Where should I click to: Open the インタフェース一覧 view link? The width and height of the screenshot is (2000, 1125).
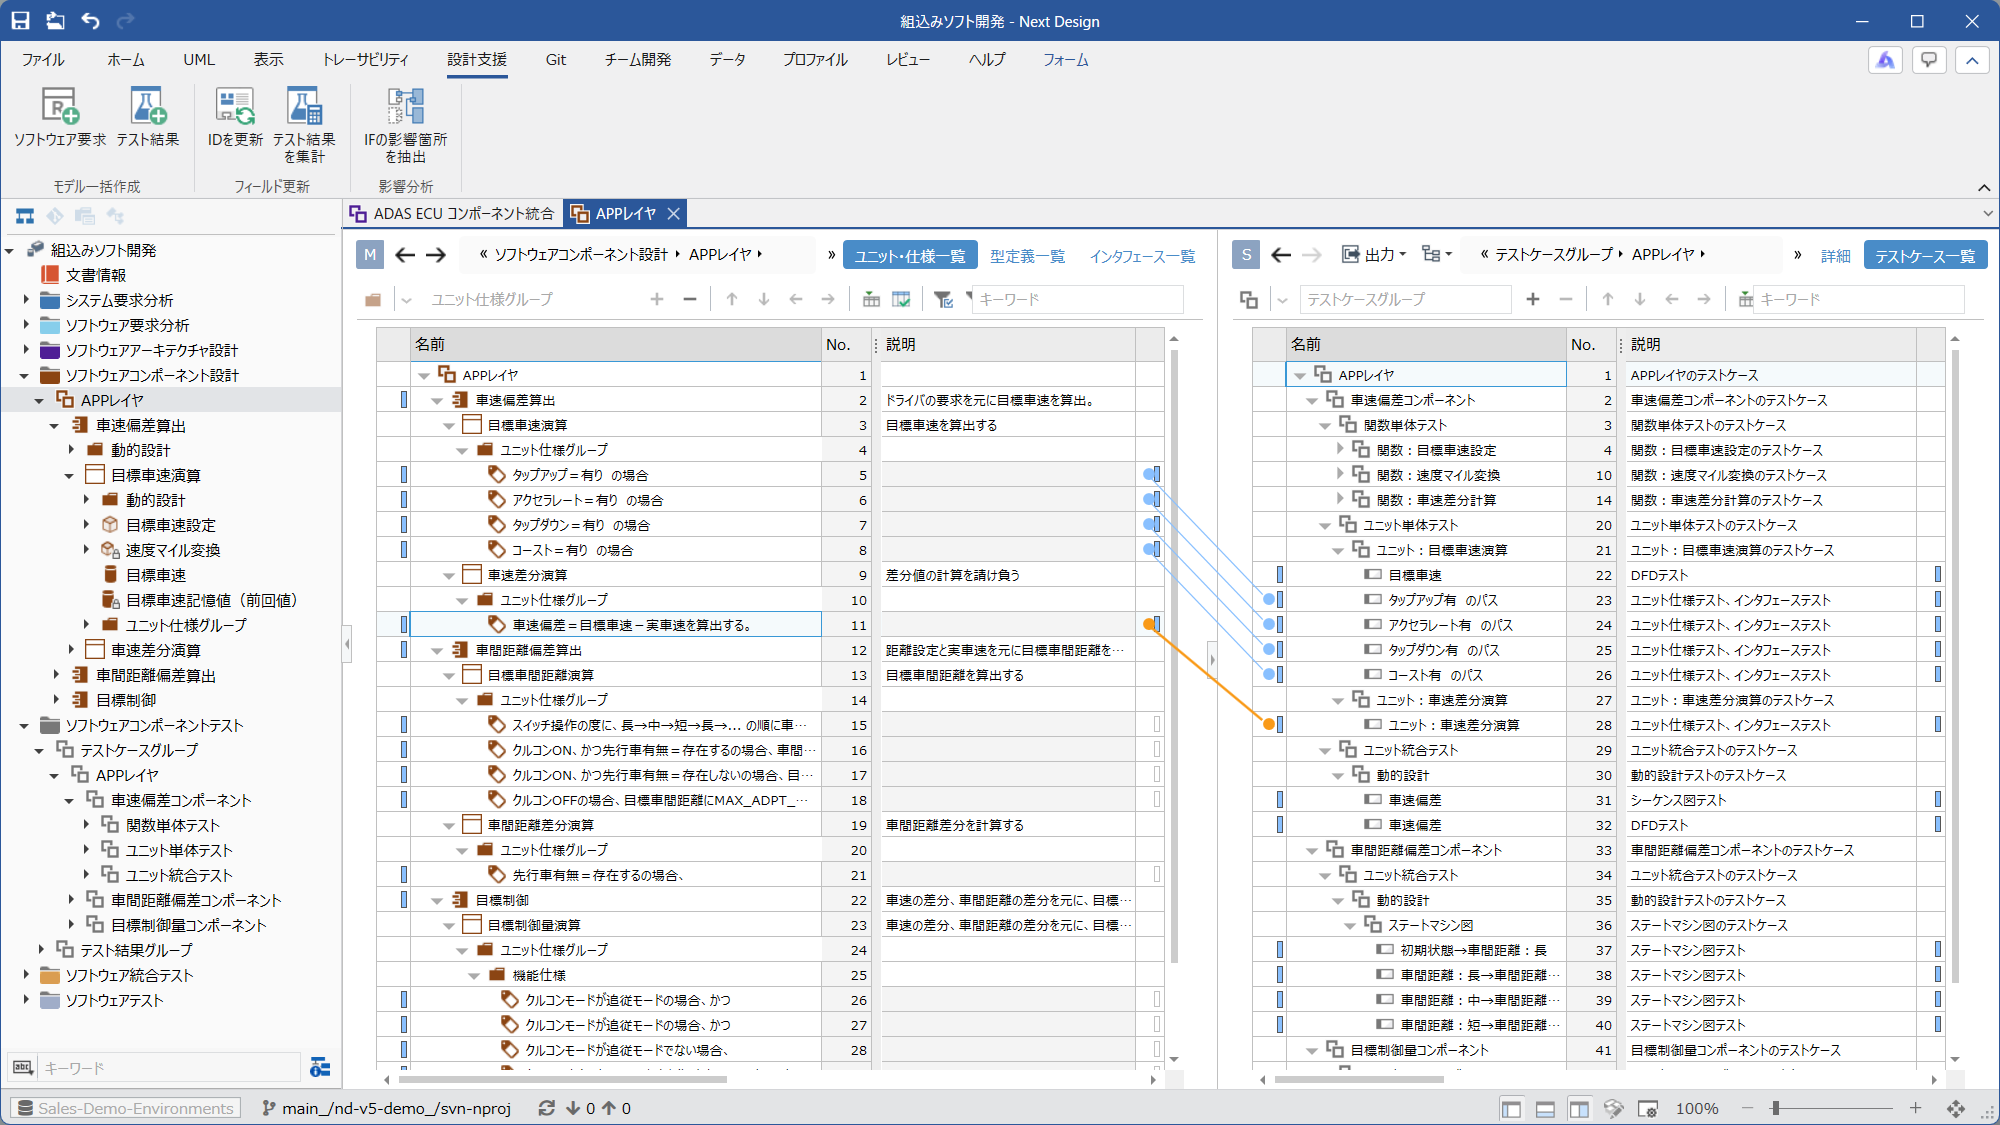point(1142,256)
